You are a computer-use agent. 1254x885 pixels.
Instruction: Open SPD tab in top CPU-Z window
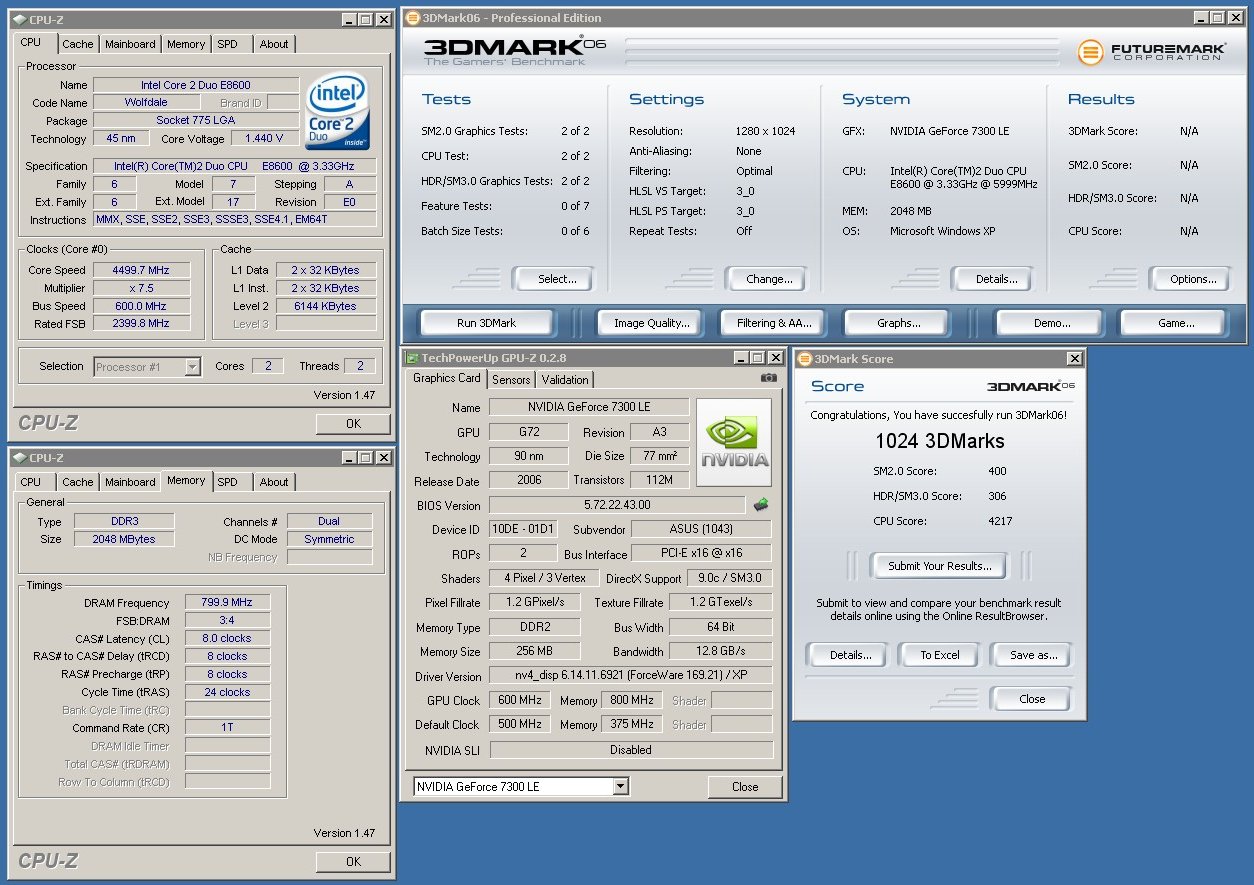pyautogui.click(x=228, y=44)
